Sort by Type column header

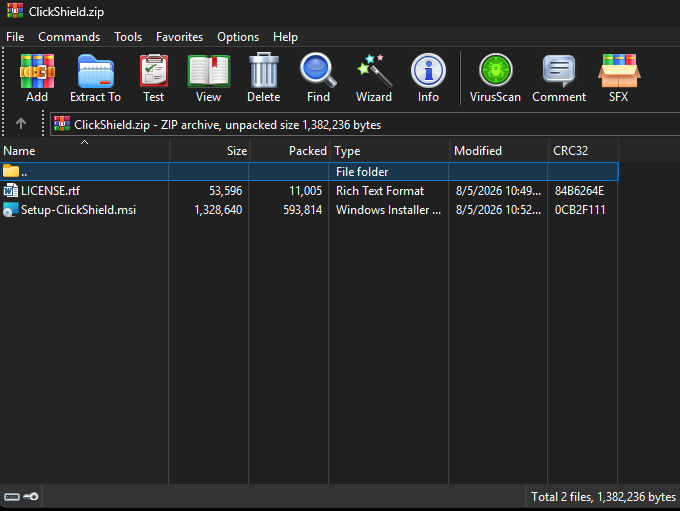click(389, 151)
